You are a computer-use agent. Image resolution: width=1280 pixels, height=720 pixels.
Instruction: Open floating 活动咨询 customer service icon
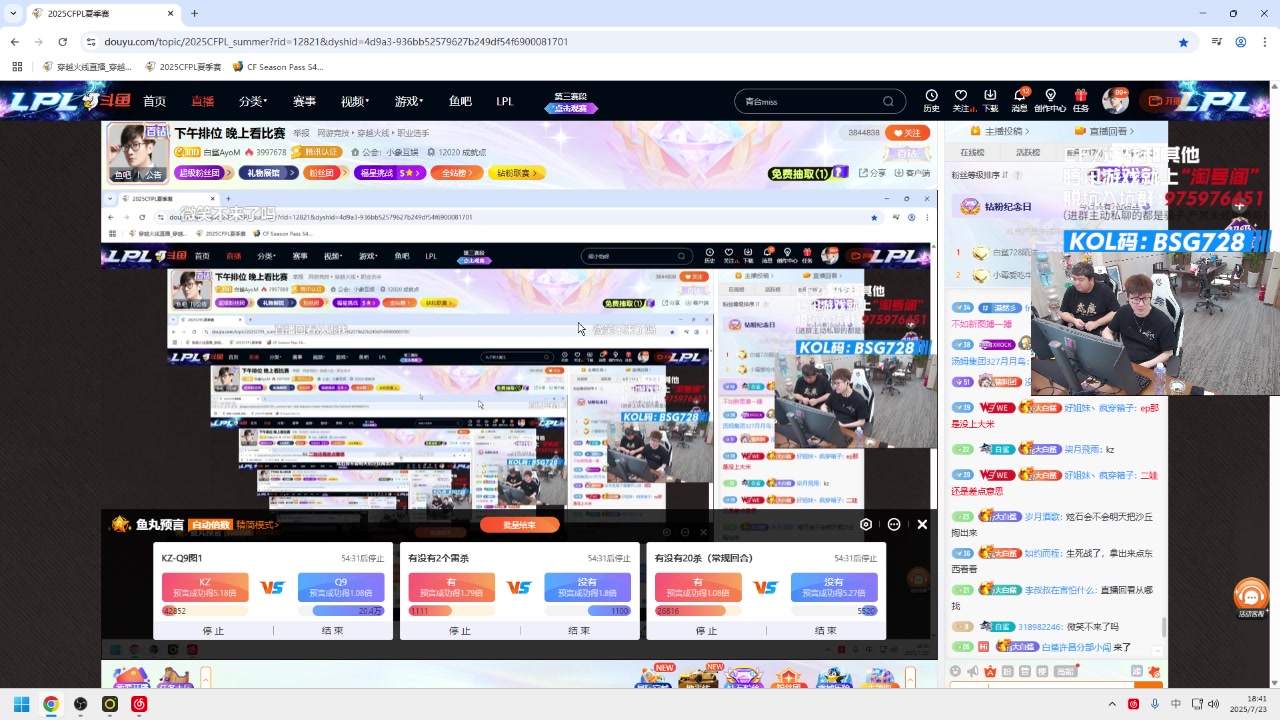point(1251,598)
